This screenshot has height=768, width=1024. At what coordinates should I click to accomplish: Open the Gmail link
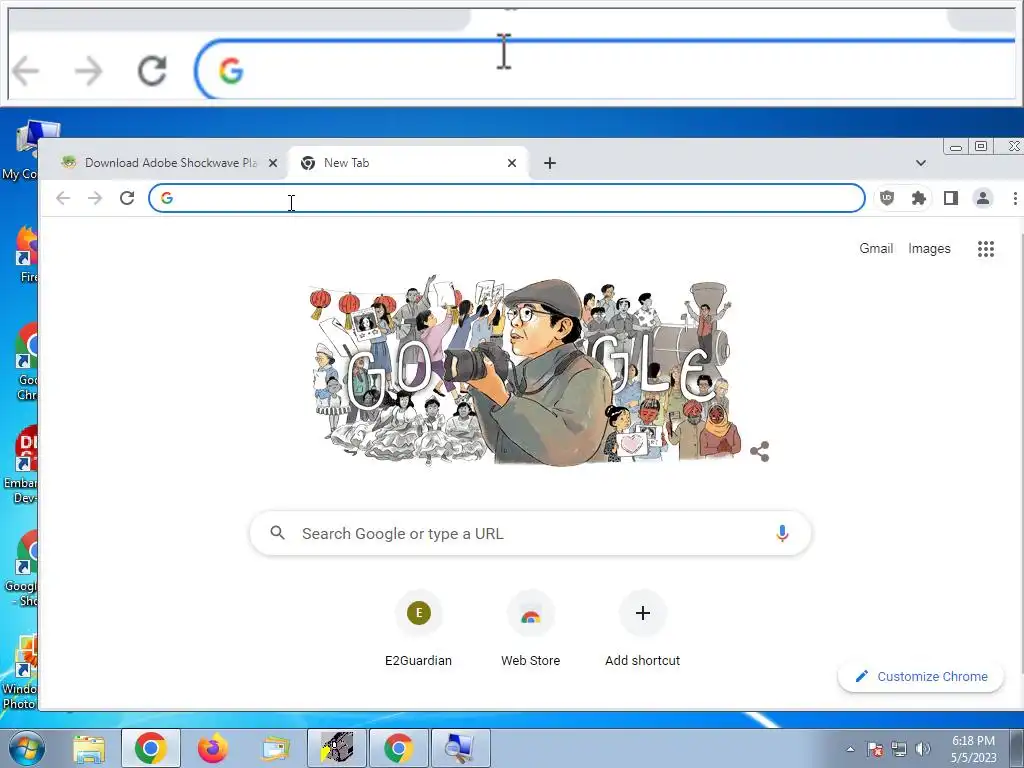coord(876,249)
